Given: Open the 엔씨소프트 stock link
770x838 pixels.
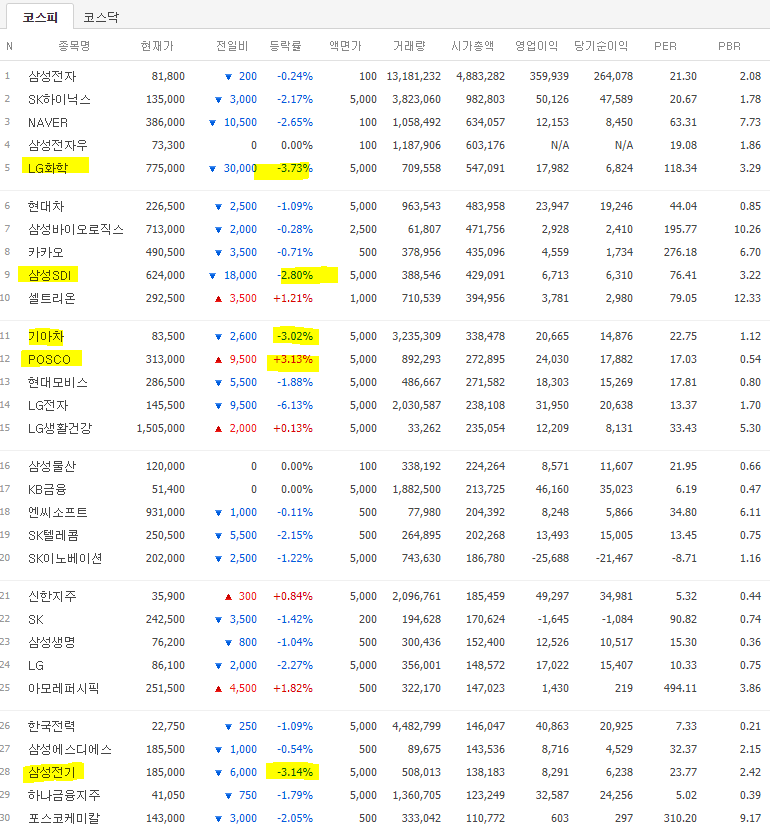Looking at the screenshot, I should point(57,512).
